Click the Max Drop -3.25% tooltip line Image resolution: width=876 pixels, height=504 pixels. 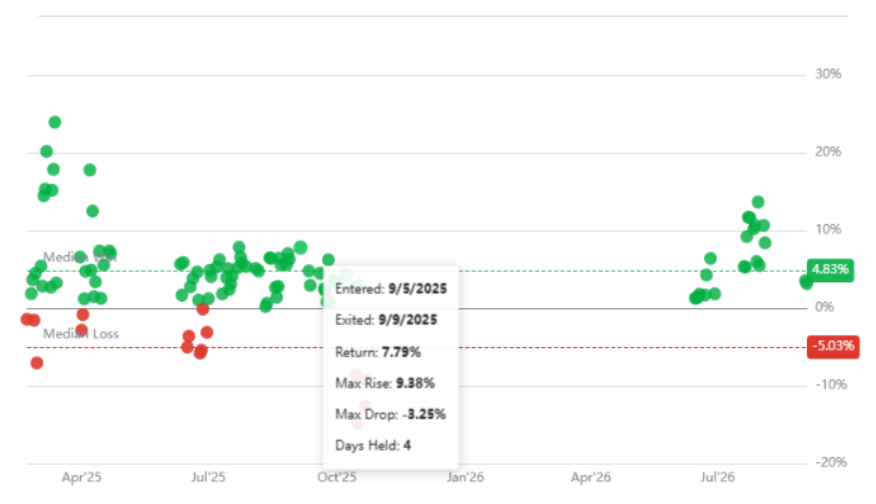[x=390, y=415]
